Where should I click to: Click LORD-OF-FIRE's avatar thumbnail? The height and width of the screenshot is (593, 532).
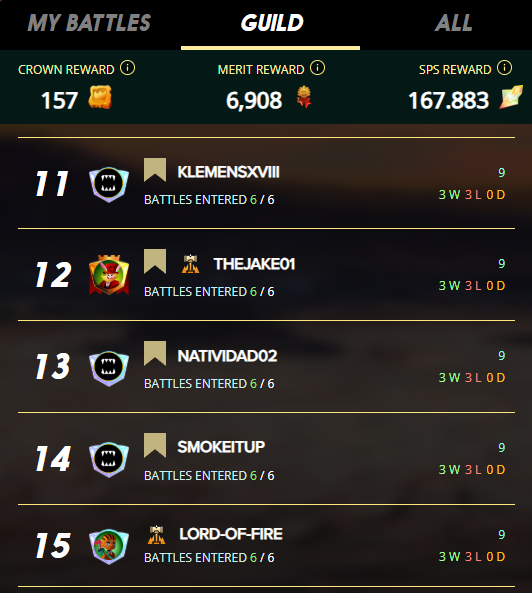109,546
